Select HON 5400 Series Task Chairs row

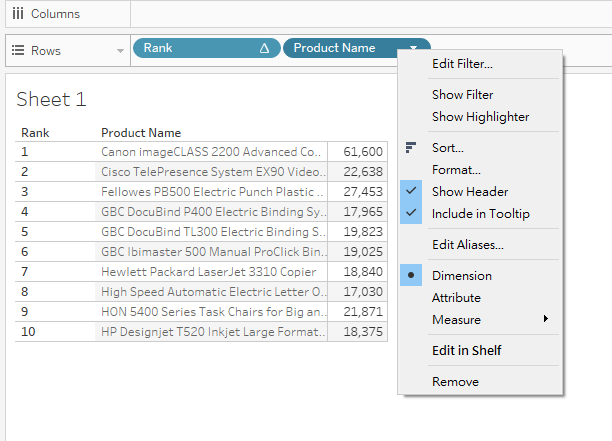pos(212,311)
